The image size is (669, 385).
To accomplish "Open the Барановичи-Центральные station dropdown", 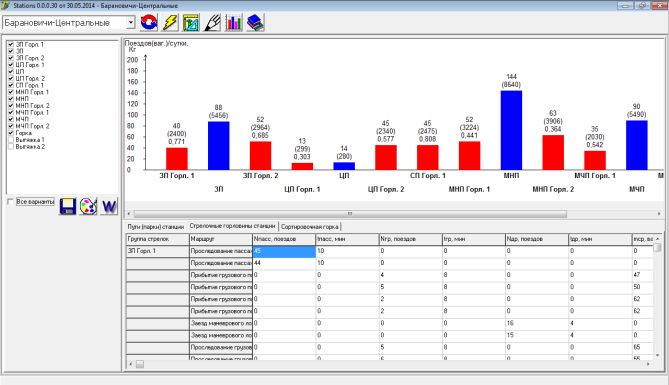I will point(131,23).
